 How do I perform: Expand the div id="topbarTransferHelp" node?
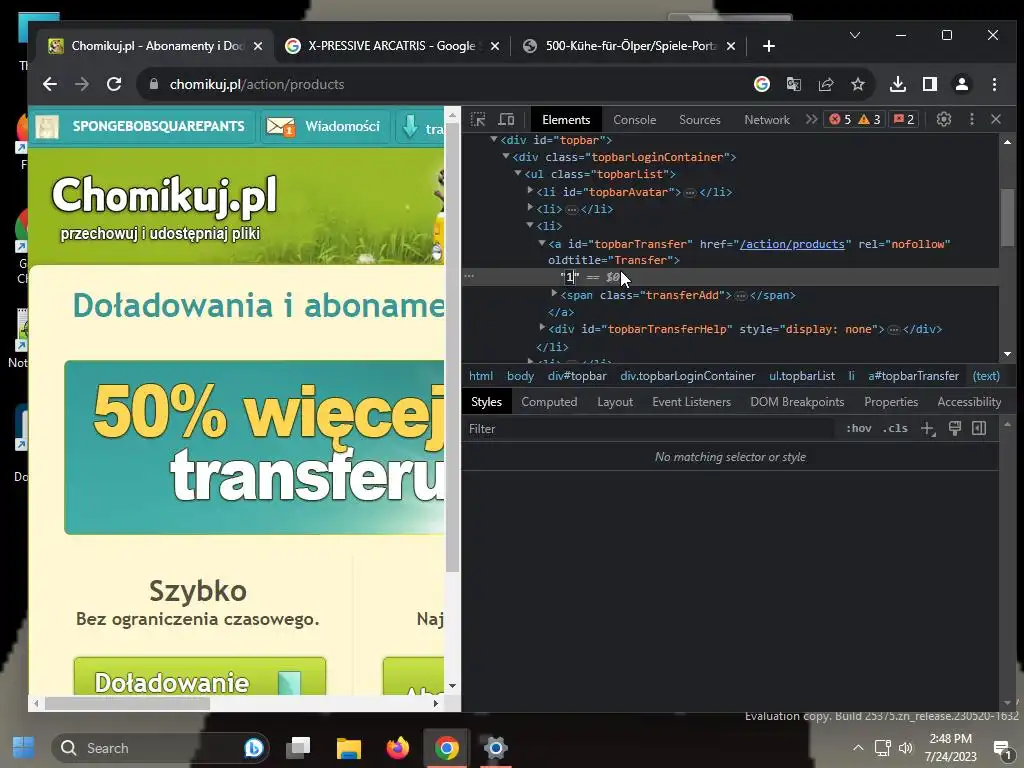[542, 327]
